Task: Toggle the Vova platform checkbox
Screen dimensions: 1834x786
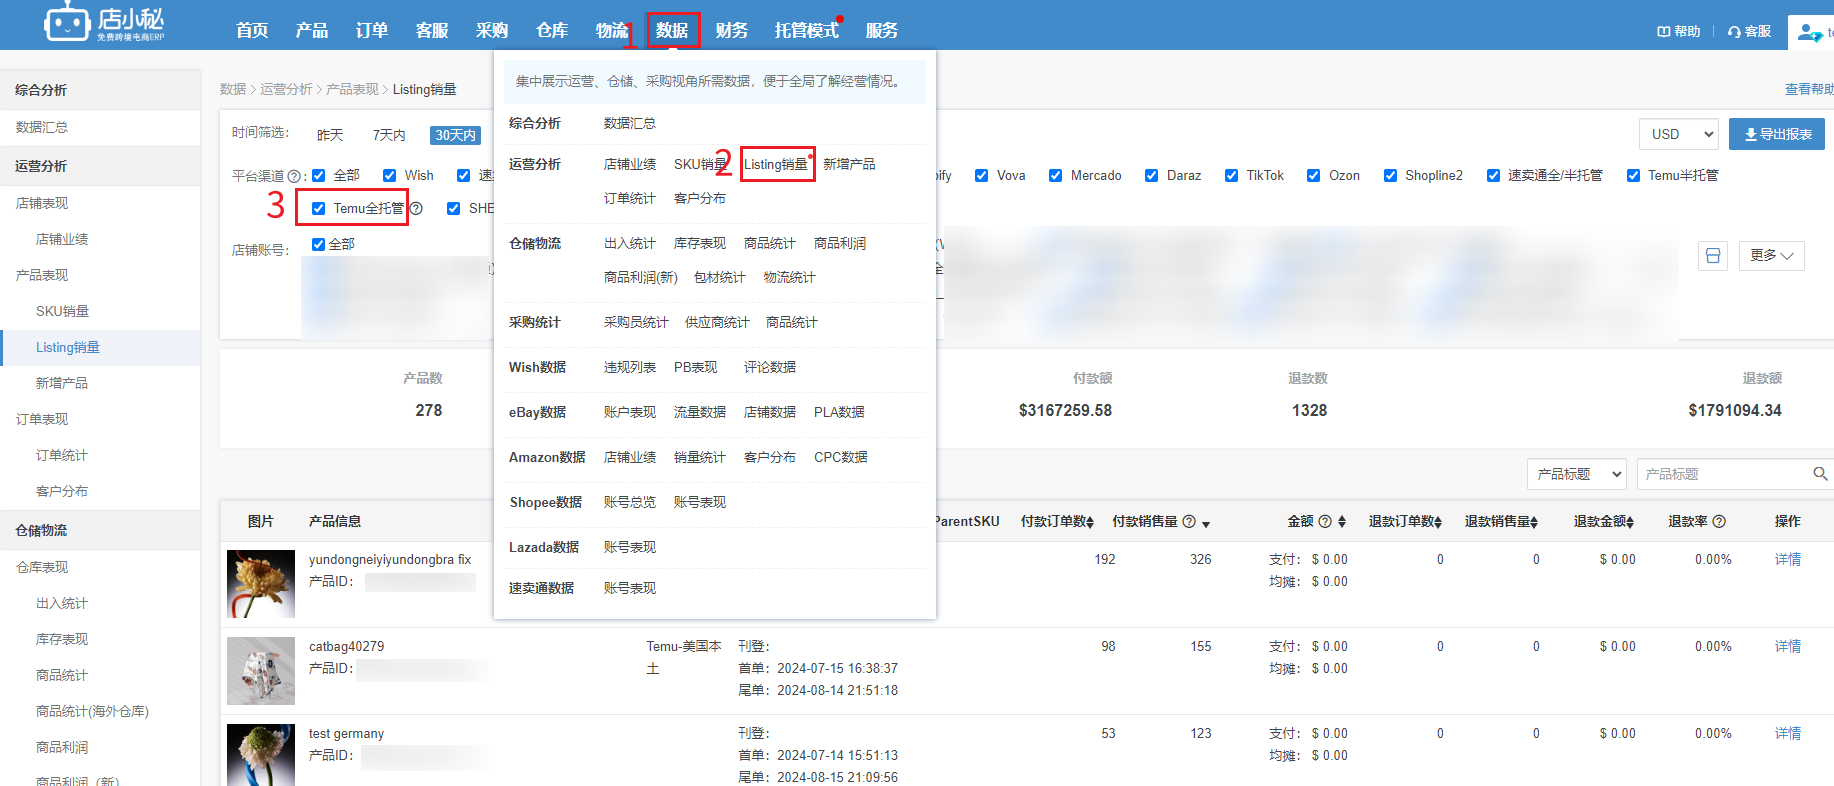Action: tap(982, 176)
